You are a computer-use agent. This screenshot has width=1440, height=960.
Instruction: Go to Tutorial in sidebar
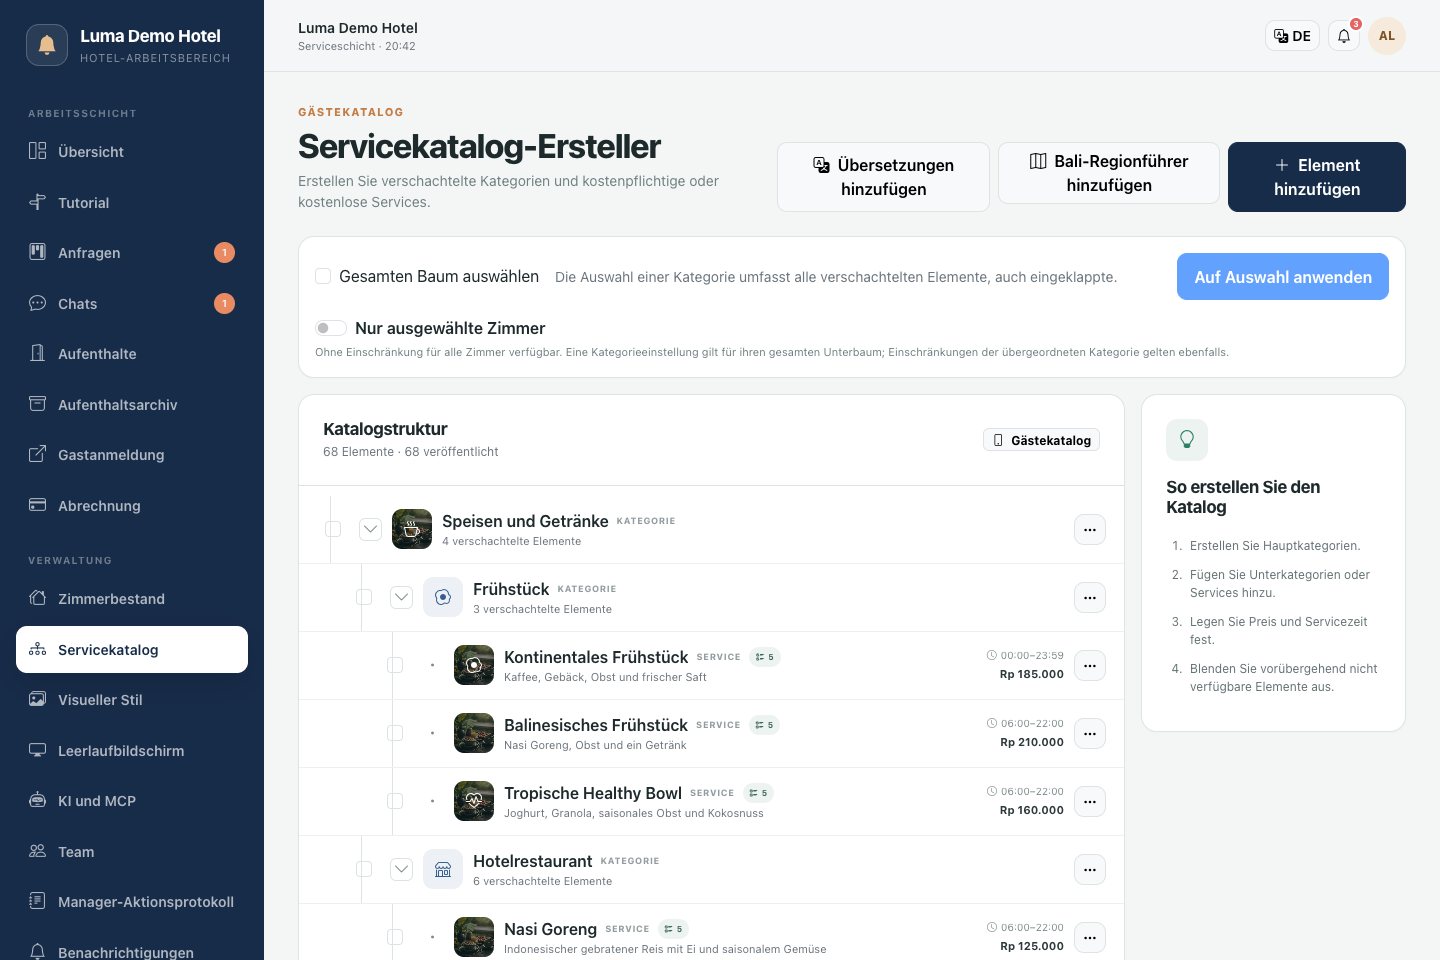(132, 202)
